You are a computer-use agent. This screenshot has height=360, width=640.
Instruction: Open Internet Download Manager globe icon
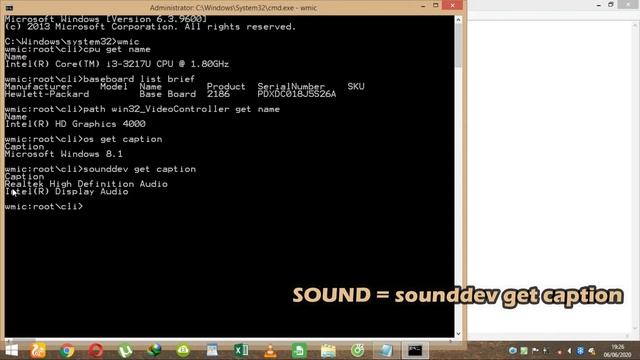154,351
